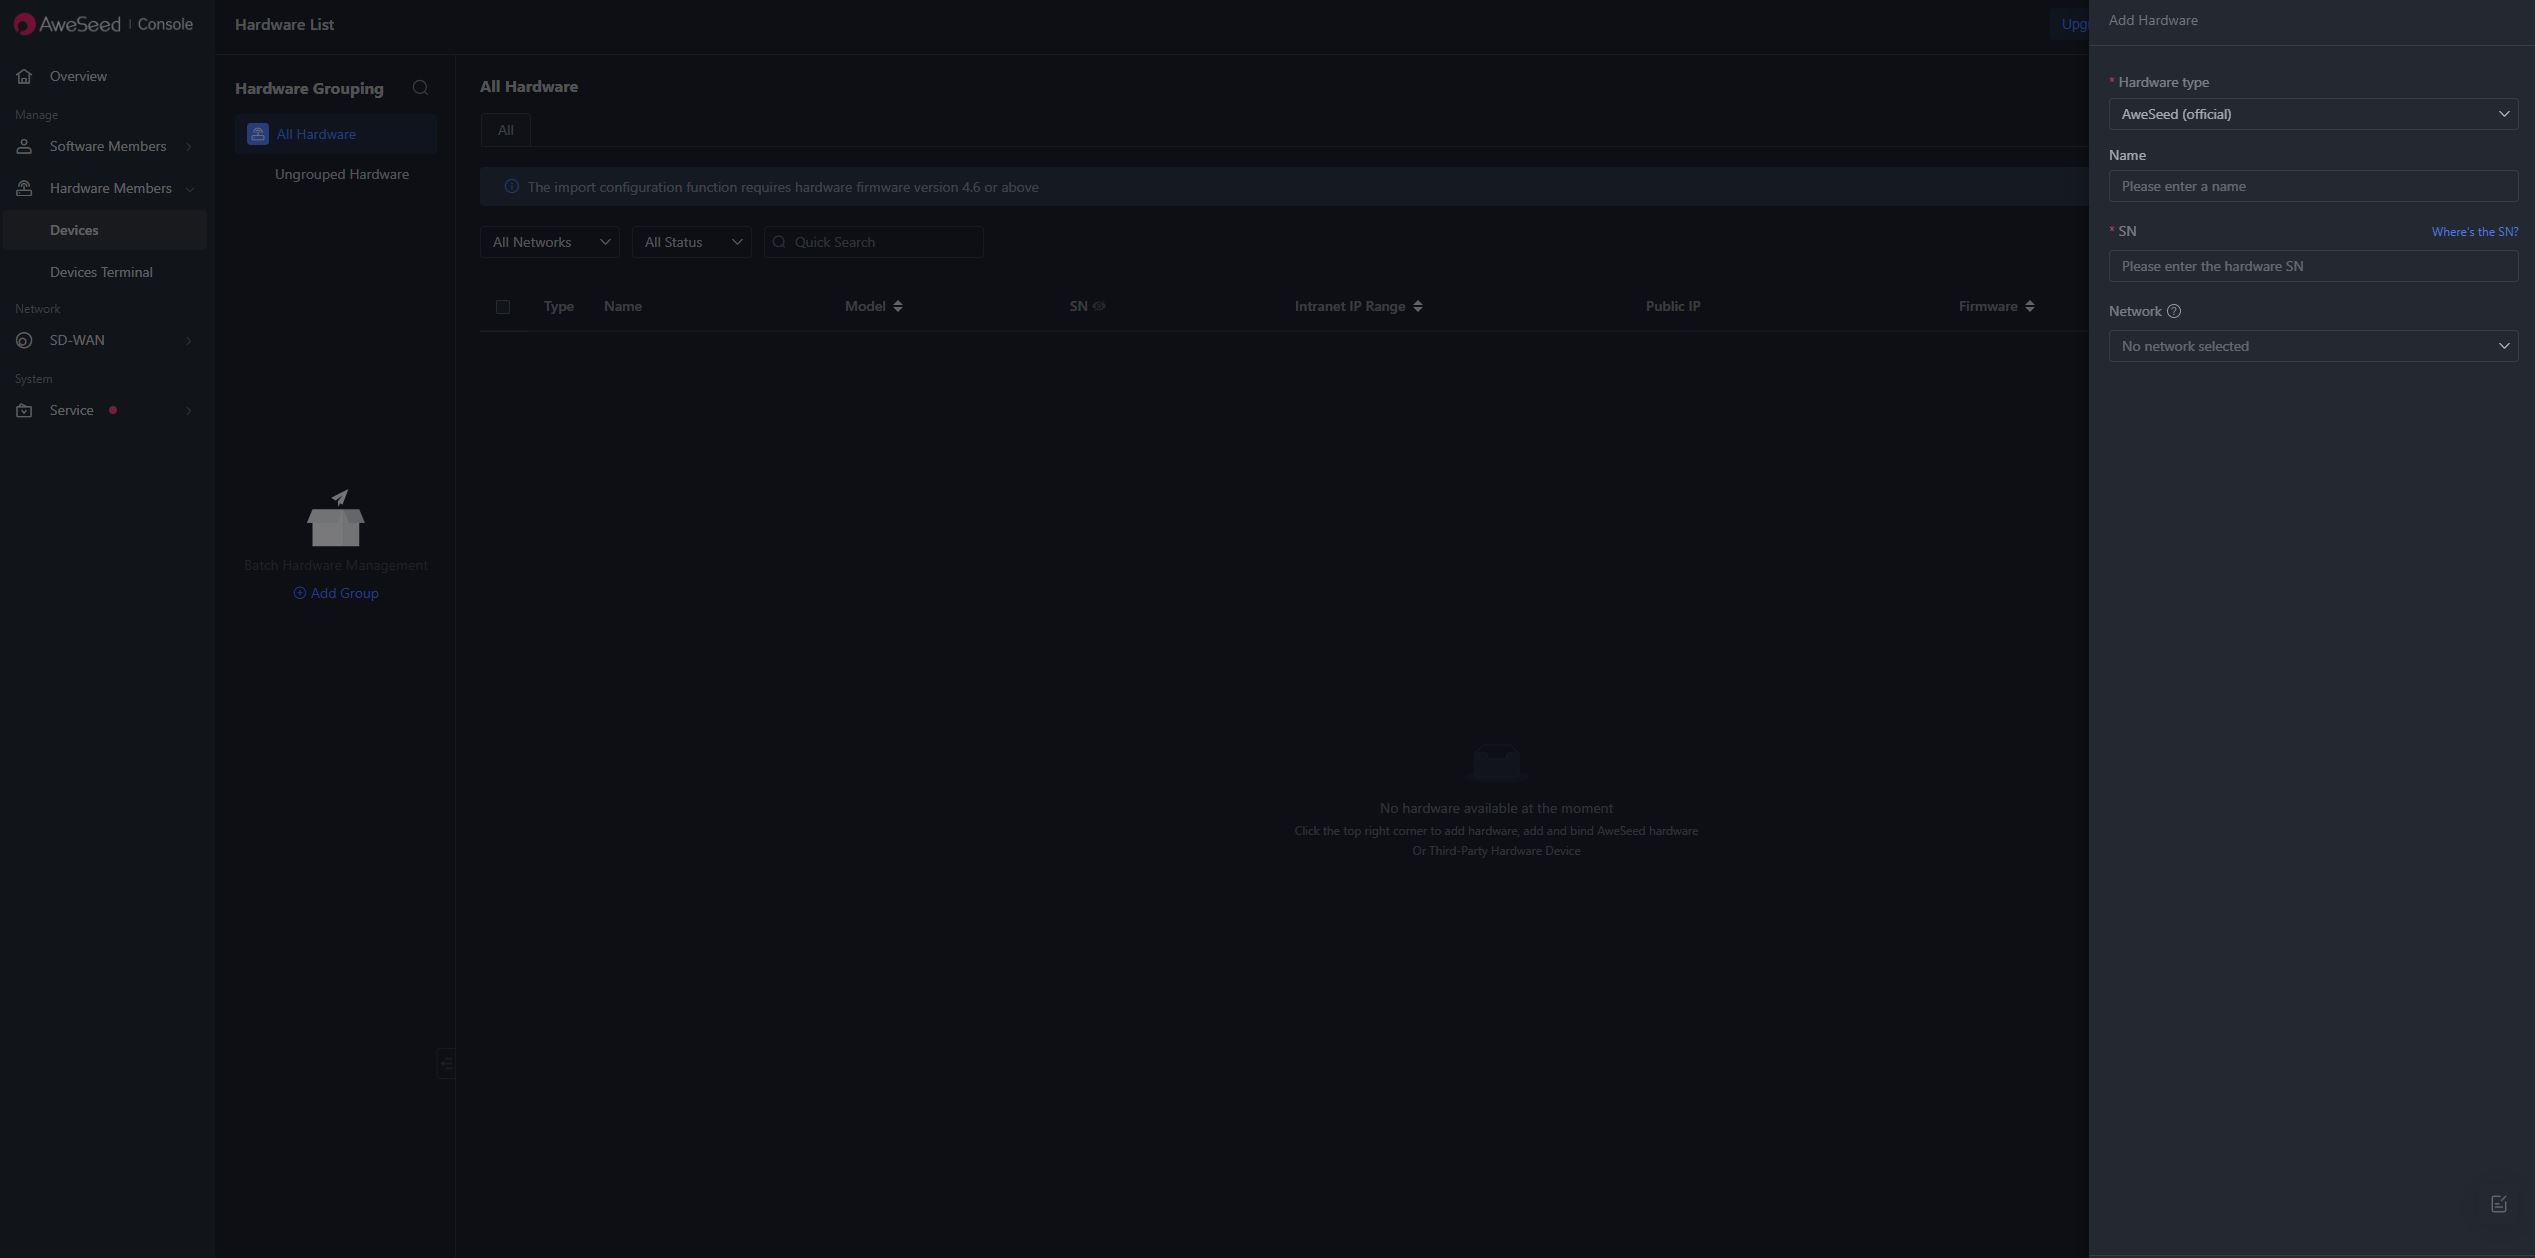
Task: Click Network help question-mark icon
Action: (x=2173, y=311)
